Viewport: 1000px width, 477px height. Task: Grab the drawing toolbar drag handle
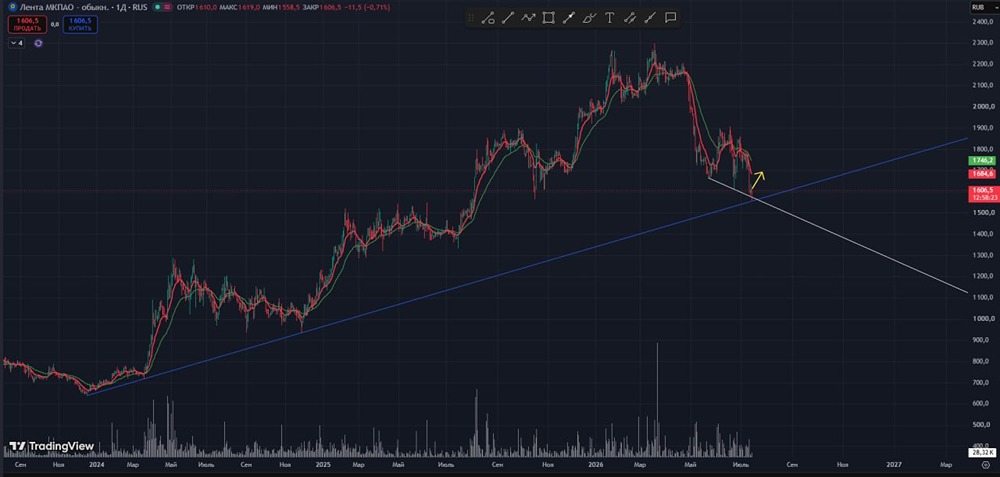[x=471, y=18]
